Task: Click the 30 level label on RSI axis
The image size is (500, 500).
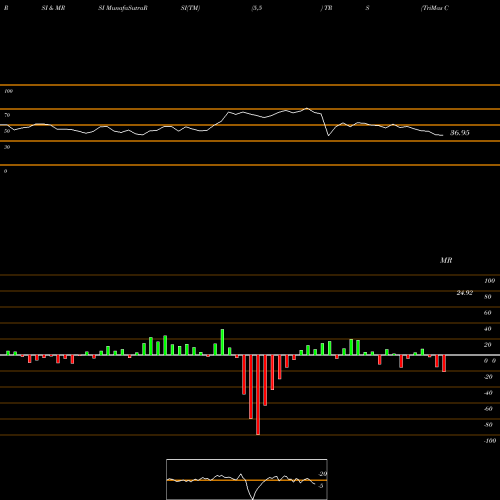Action: [7, 147]
